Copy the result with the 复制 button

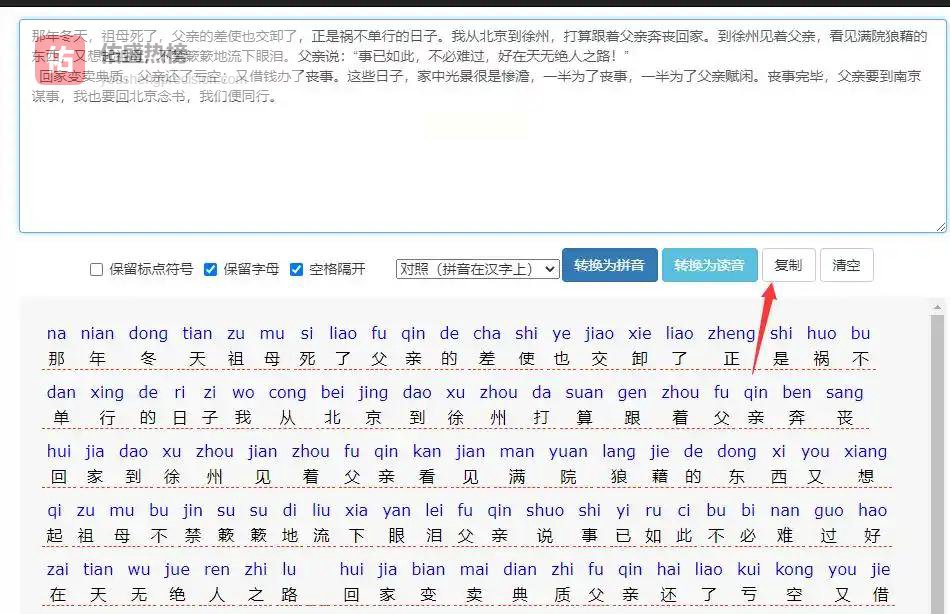pos(788,265)
